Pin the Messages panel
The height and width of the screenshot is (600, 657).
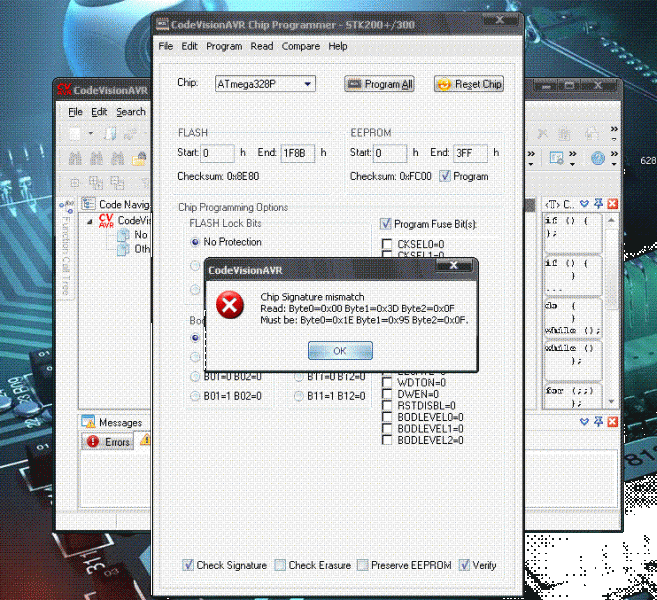[598, 422]
